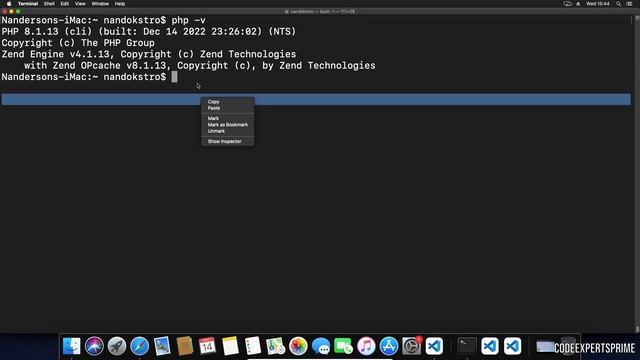
Task: Click the terminal cursor block at prompt
Action: (x=174, y=77)
